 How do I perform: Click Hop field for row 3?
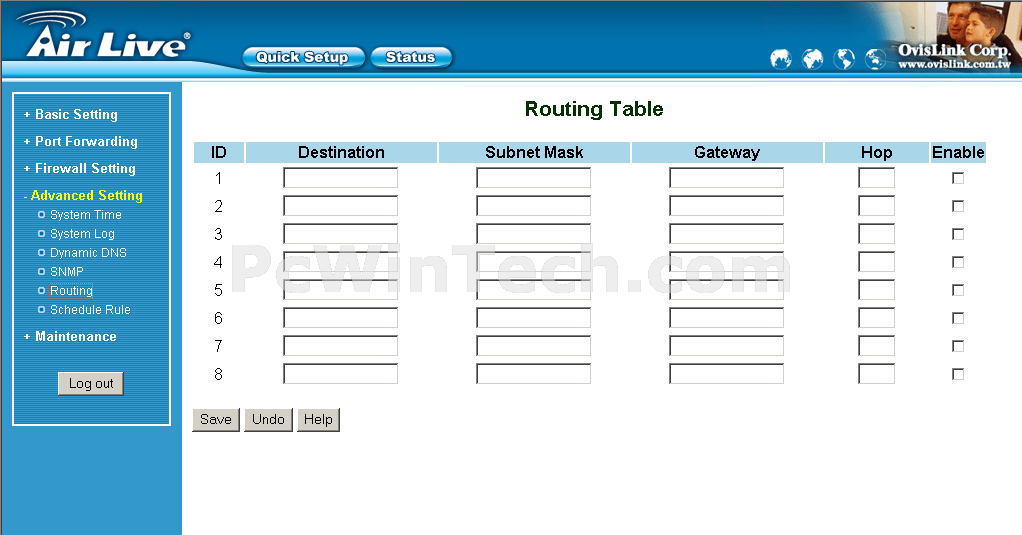pyautogui.click(x=876, y=234)
